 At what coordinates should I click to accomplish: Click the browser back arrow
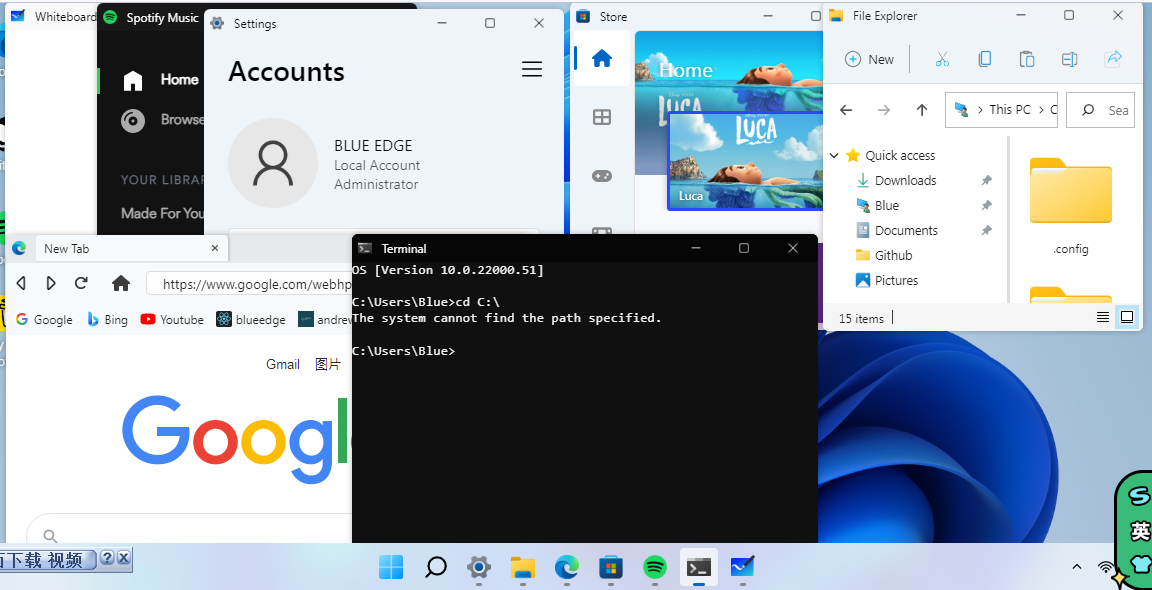pyautogui.click(x=21, y=283)
